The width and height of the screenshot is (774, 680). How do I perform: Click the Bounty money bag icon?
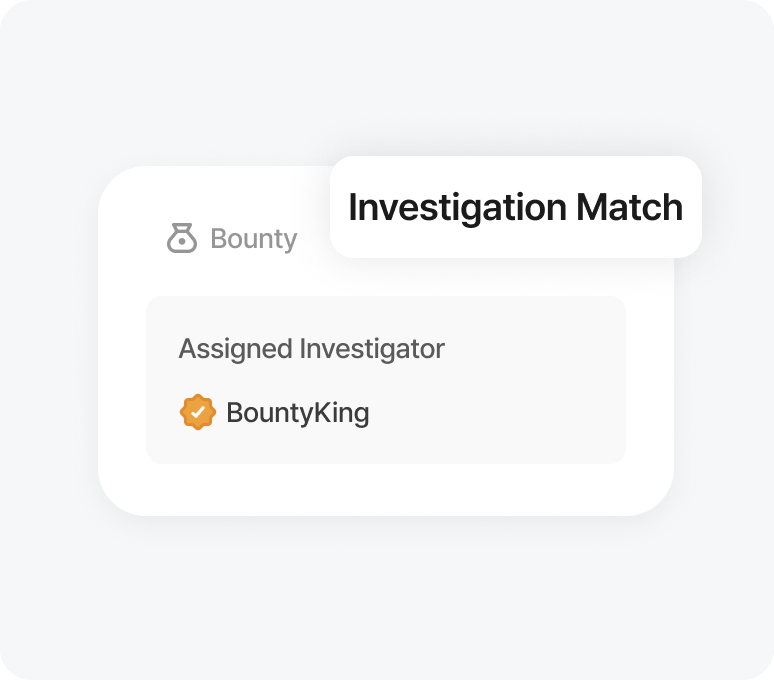(181, 239)
